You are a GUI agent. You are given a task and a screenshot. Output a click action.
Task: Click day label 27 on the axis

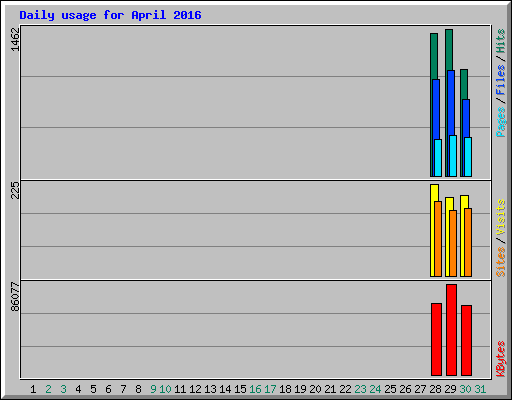point(420,389)
